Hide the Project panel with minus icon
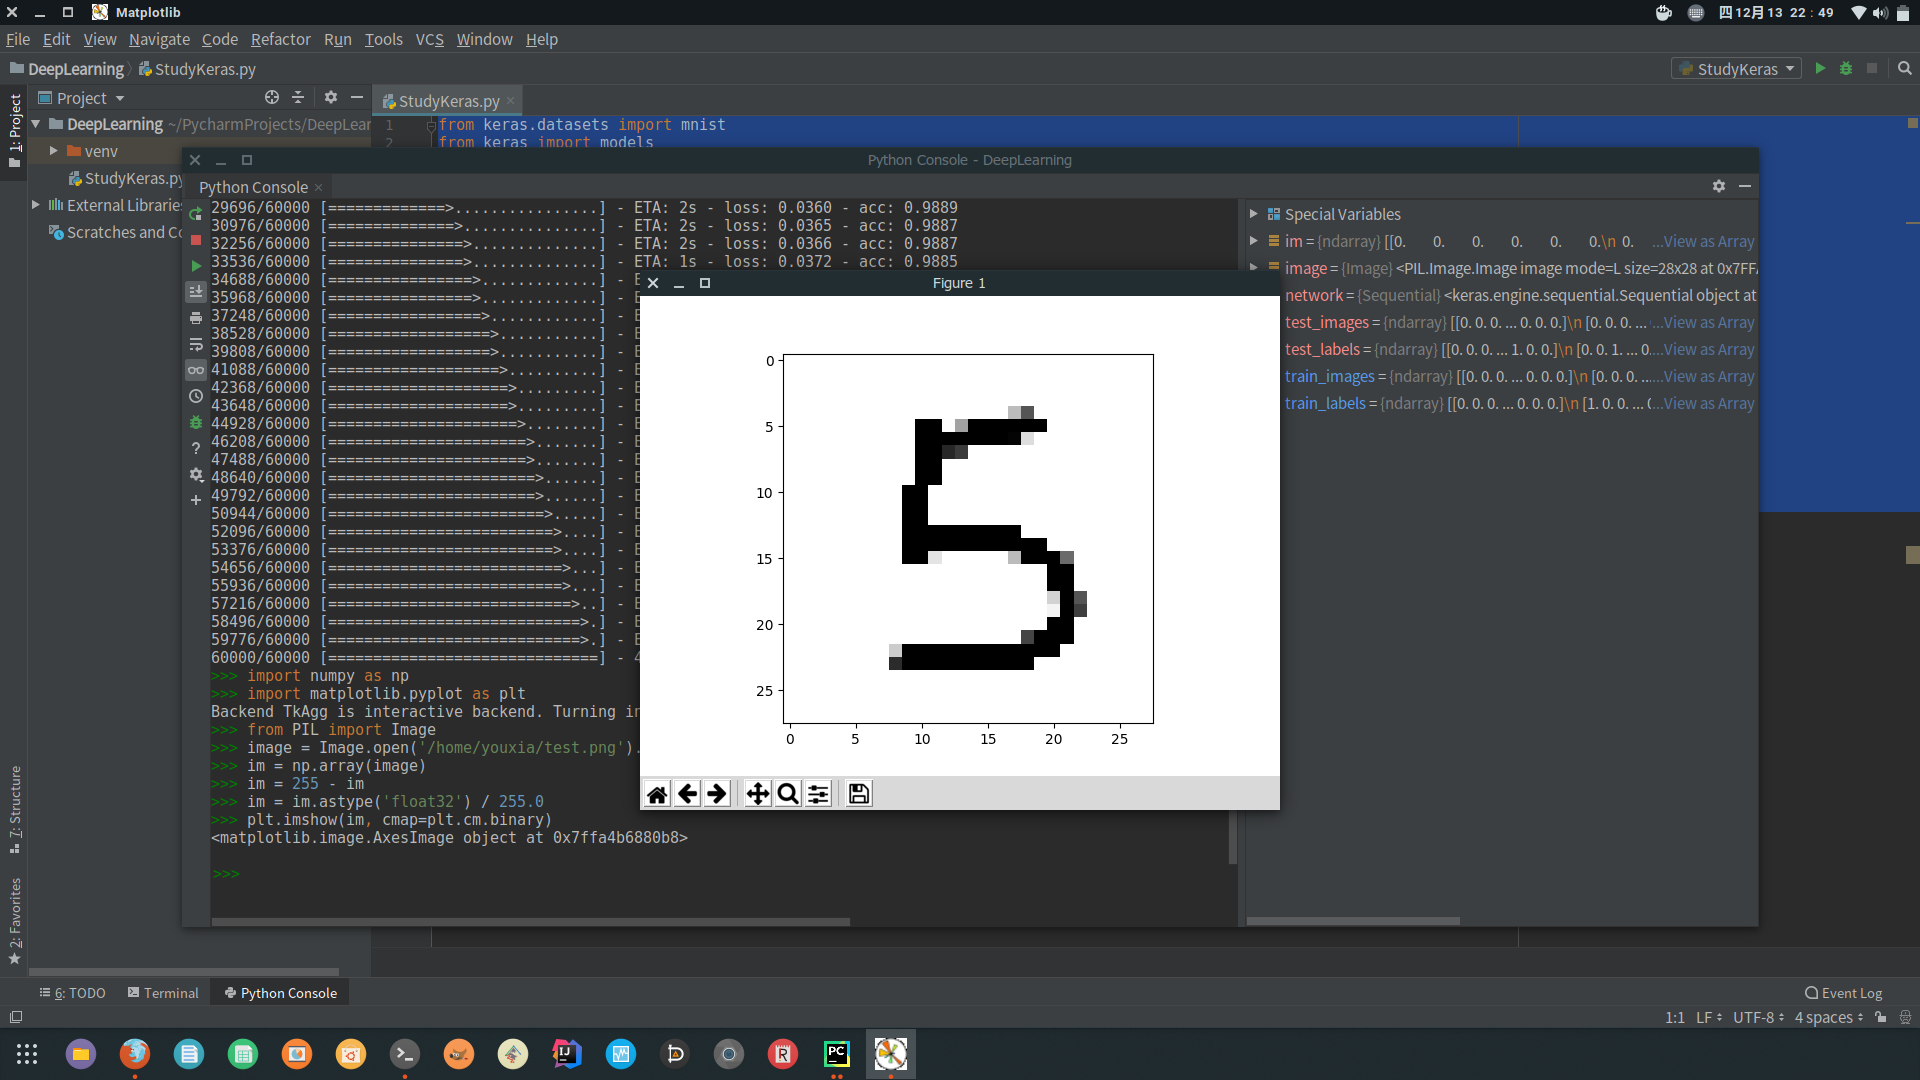The image size is (1920, 1080). coord(357,97)
